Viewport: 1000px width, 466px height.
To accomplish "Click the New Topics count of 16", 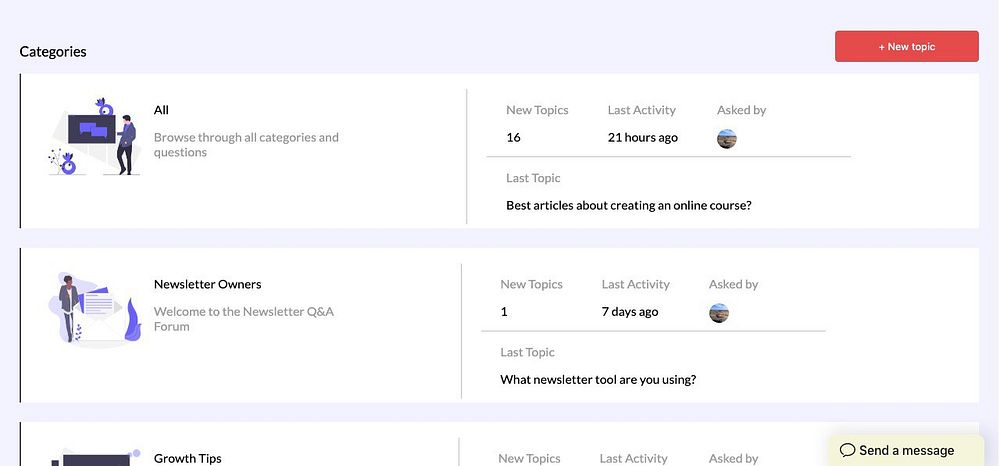I will click(x=513, y=138).
